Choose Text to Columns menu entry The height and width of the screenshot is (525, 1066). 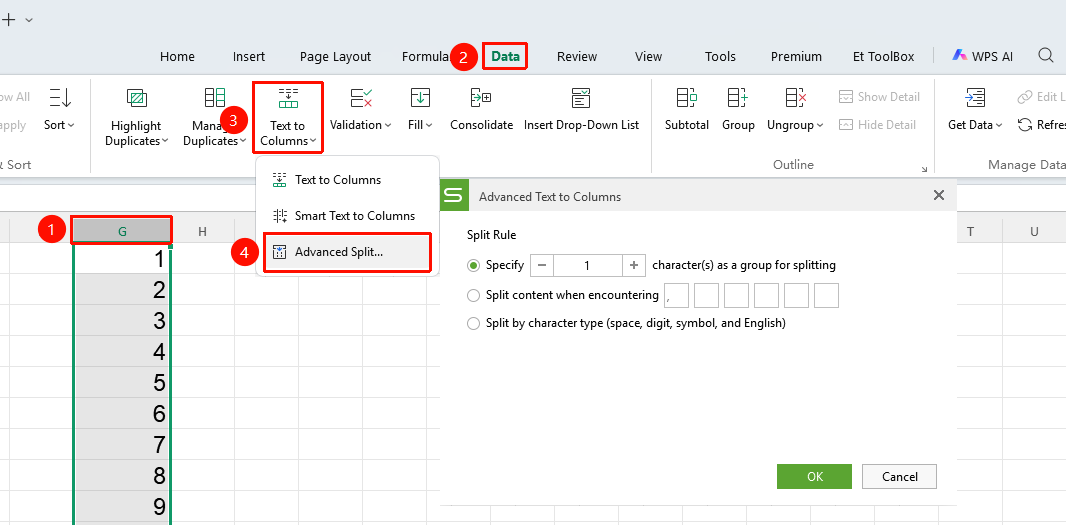click(x=347, y=180)
